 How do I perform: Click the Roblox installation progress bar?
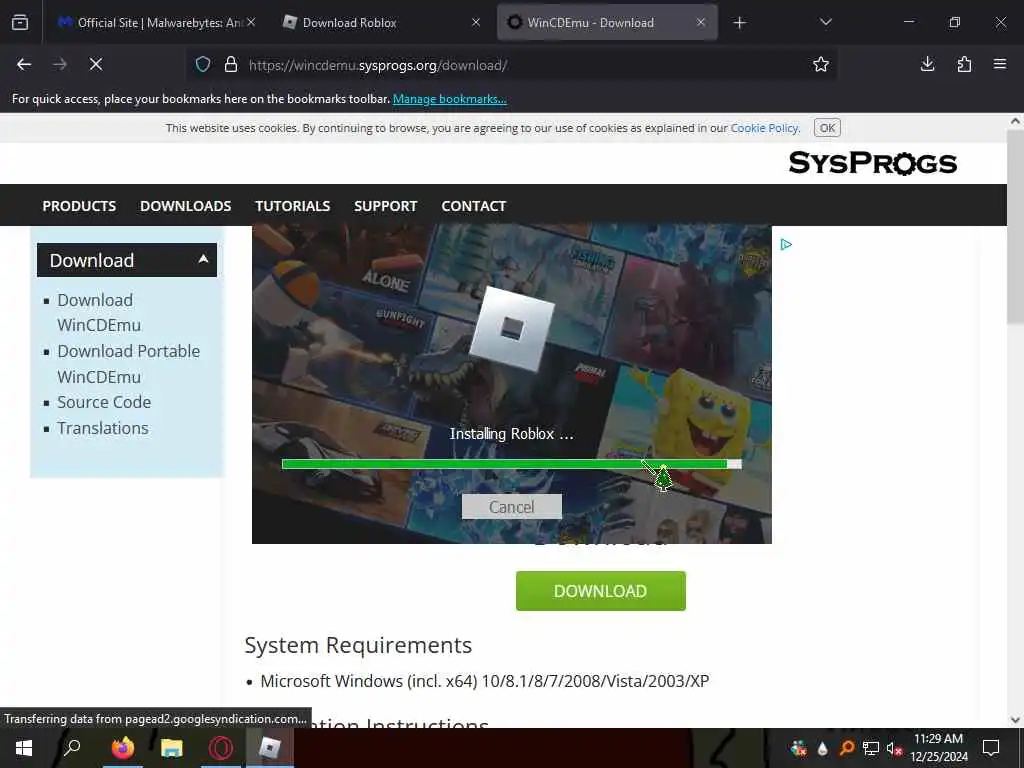511,464
